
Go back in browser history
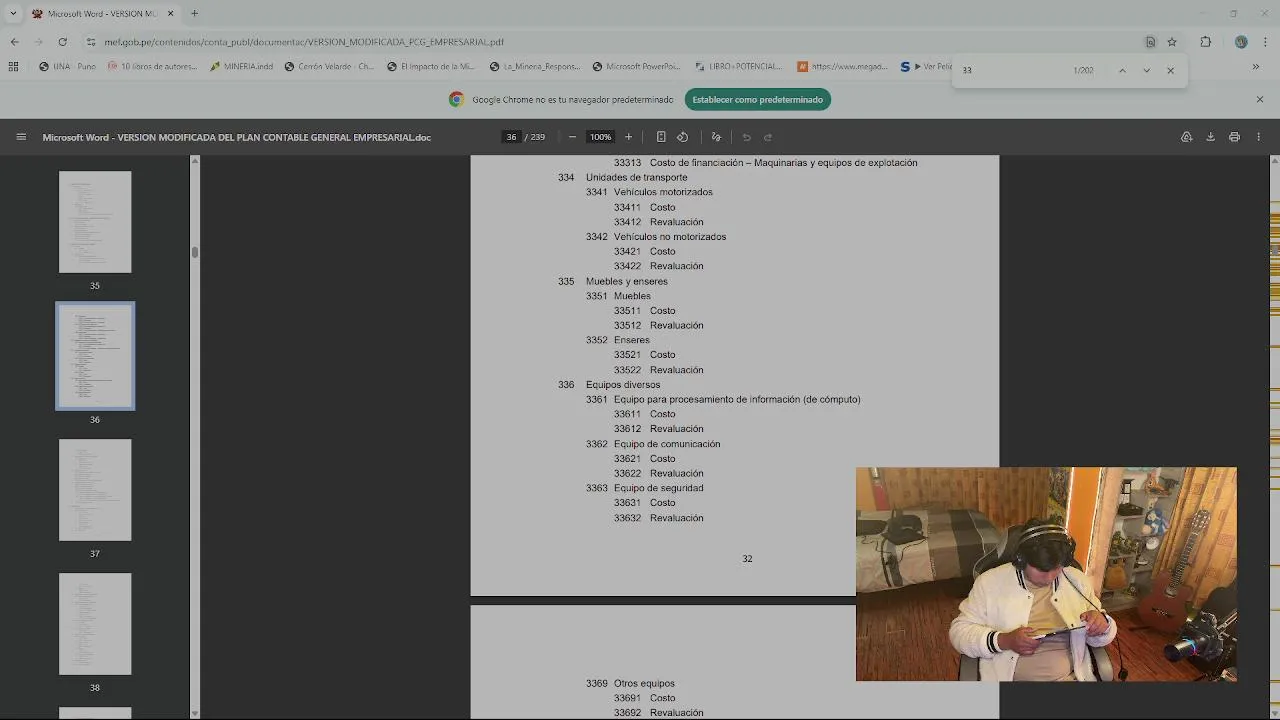click(14, 42)
